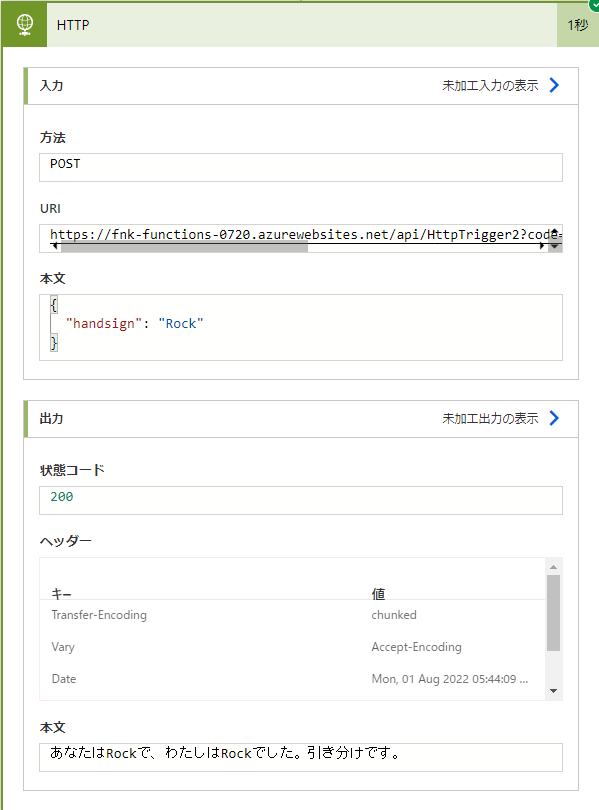The width and height of the screenshot is (599, 810).
Task: Select the 入力 section header
Action: click(302, 86)
